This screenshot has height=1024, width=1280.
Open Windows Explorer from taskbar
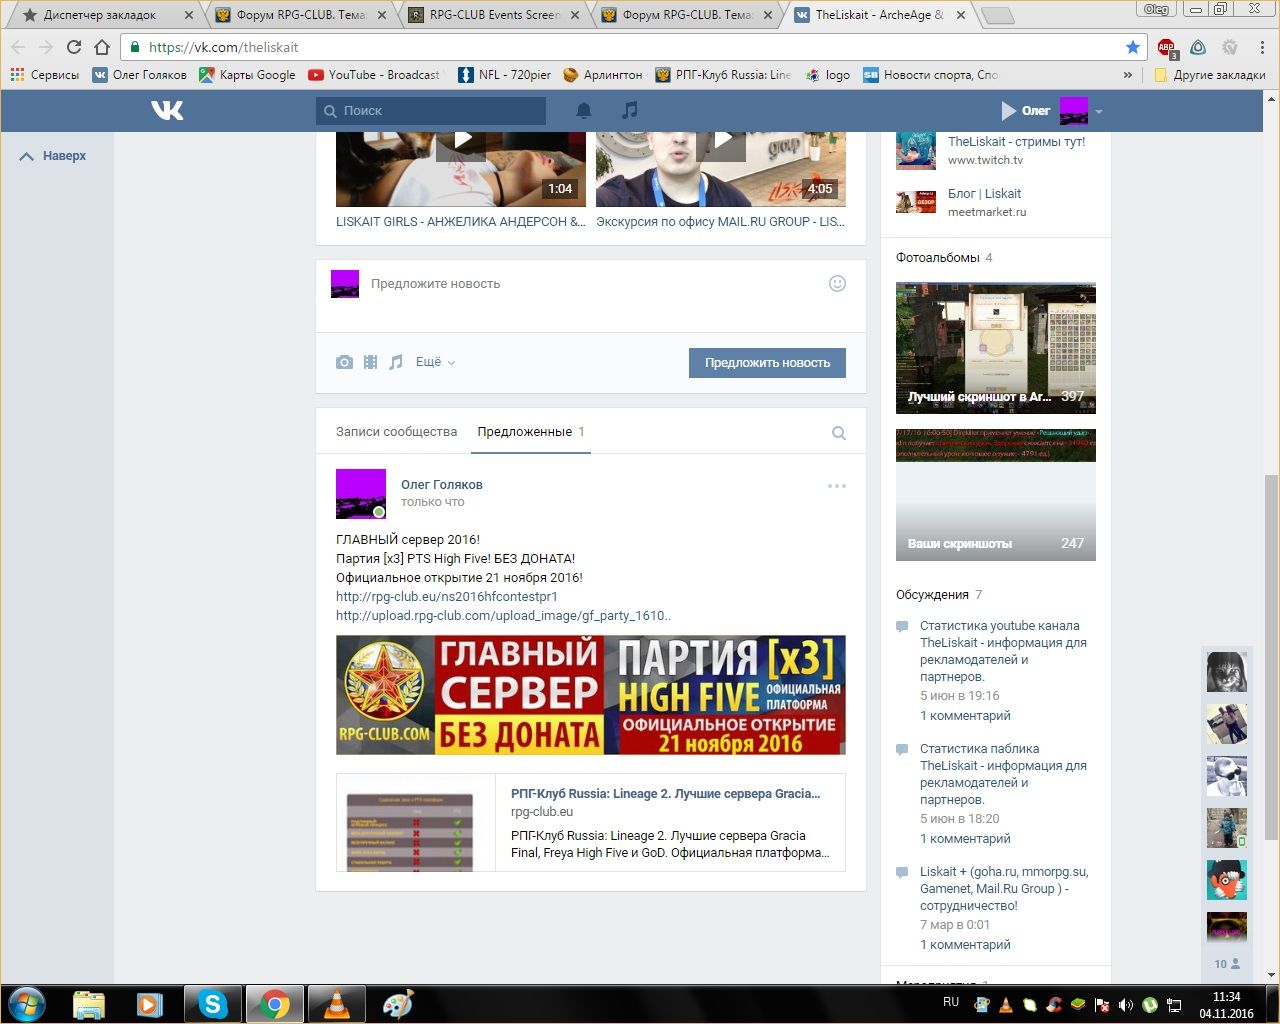pos(89,1004)
